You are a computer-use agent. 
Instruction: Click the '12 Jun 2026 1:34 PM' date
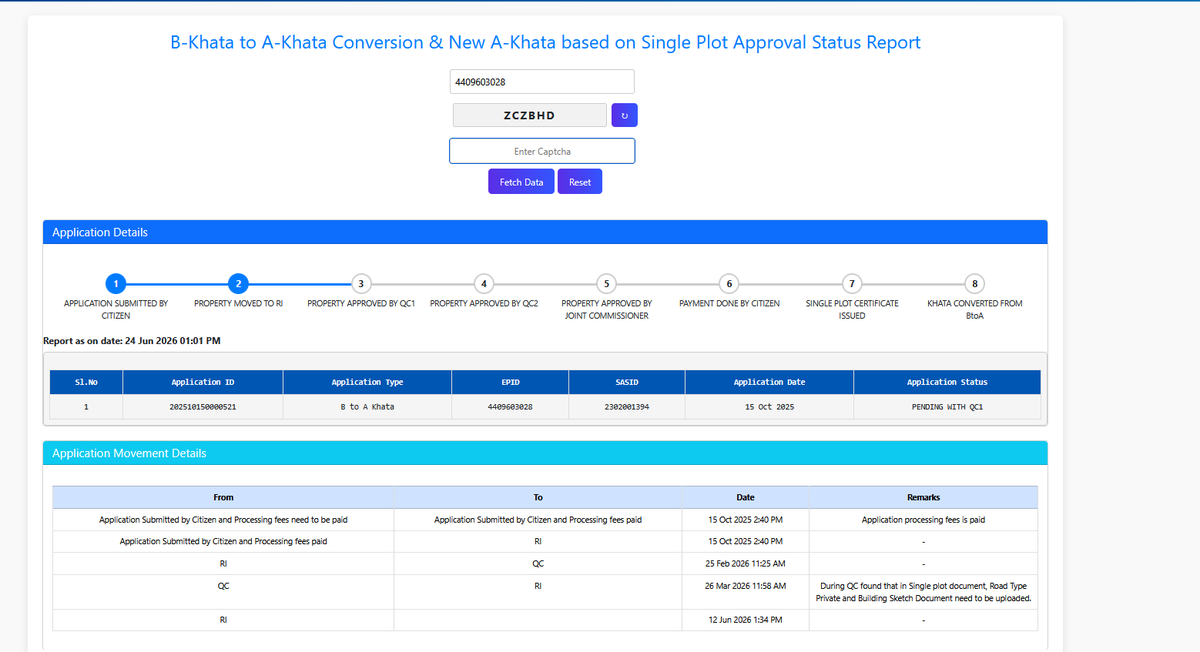coord(746,620)
